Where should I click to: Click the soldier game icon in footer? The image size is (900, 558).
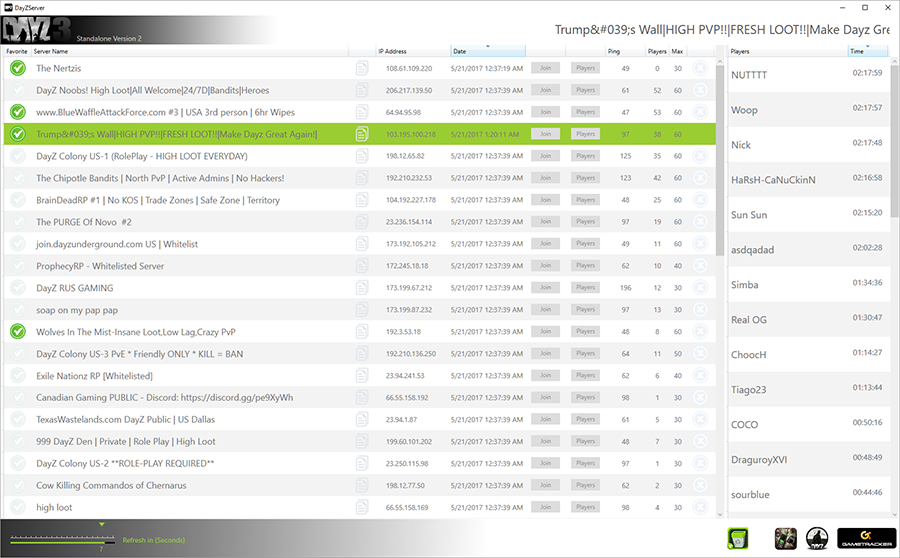786,538
